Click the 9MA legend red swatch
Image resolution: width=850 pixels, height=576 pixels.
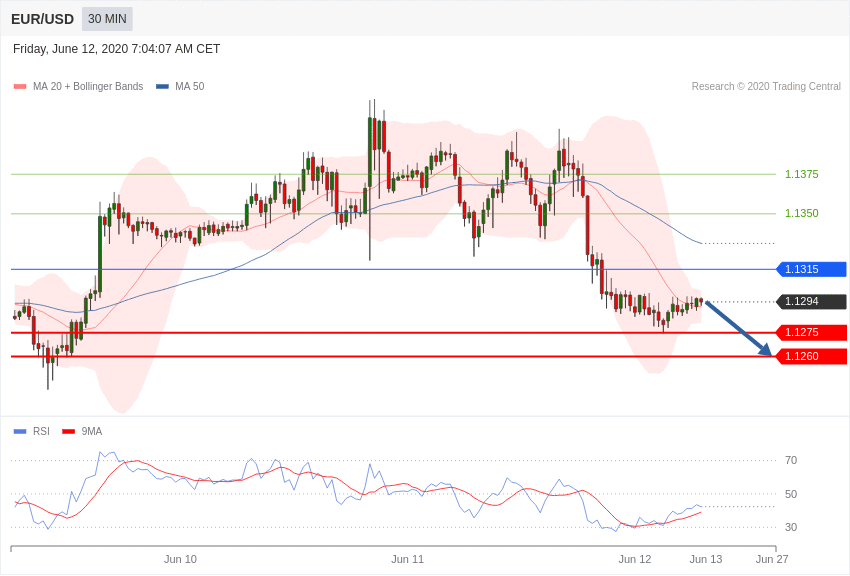pyautogui.click(x=68, y=431)
